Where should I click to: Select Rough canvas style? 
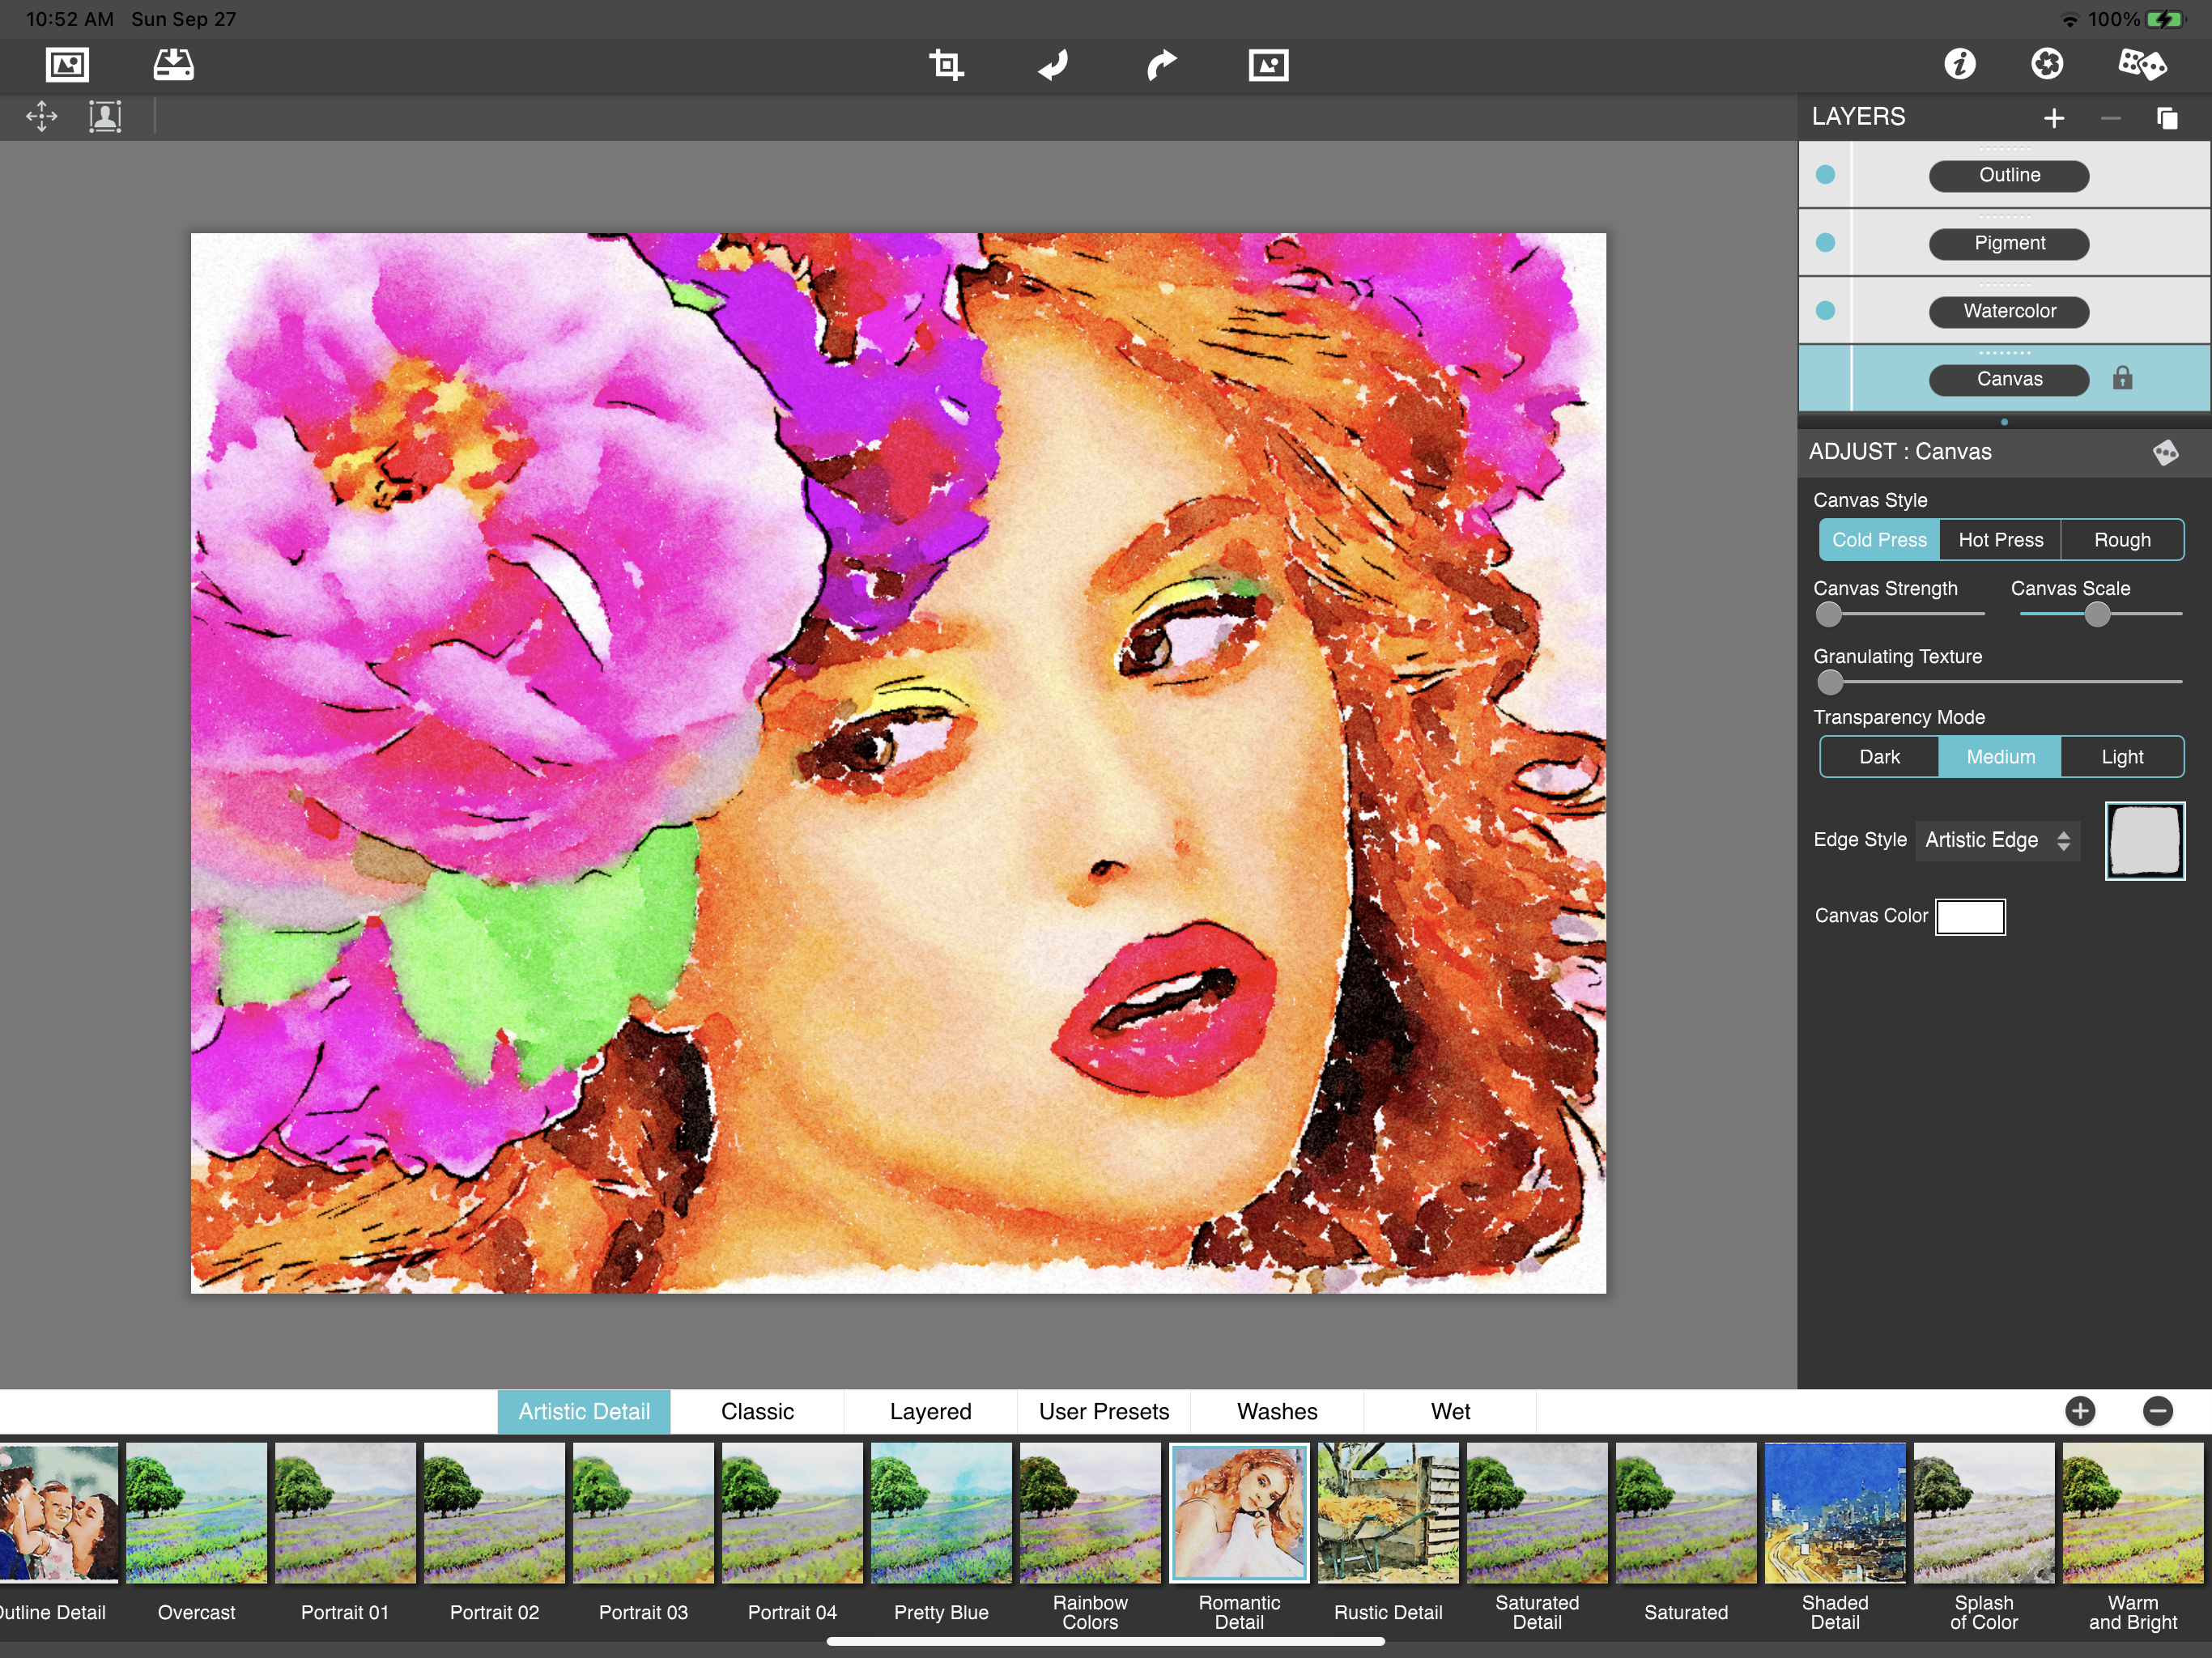pos(2121,540)
